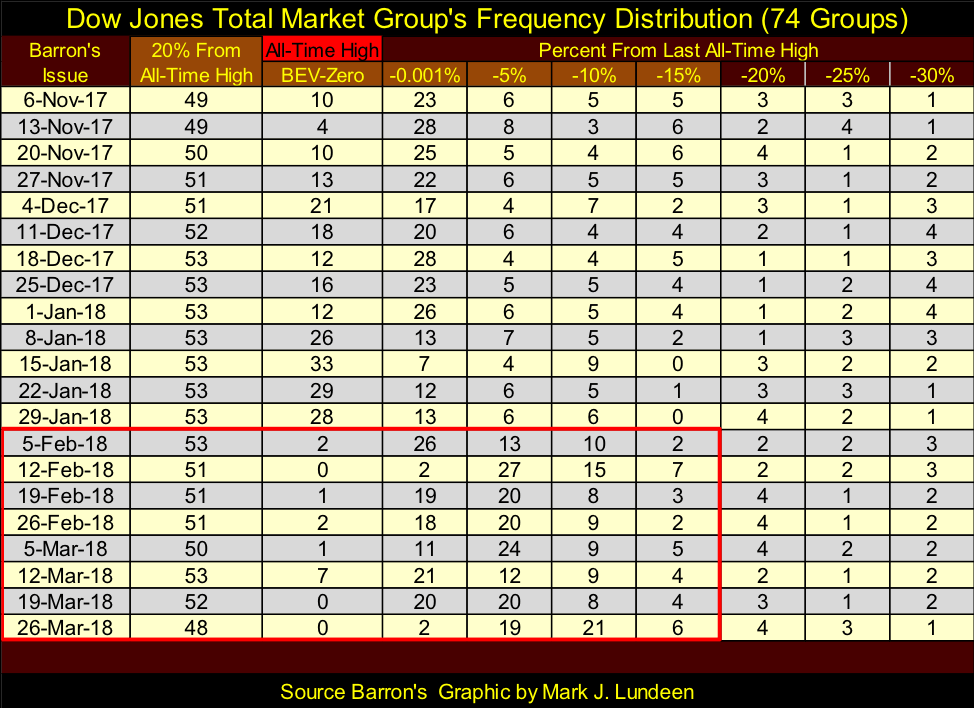Click -5% value 27 in 12-Feb-18 row
The width and height of the screenshot is (974, 708).
(x=509, y=470)
